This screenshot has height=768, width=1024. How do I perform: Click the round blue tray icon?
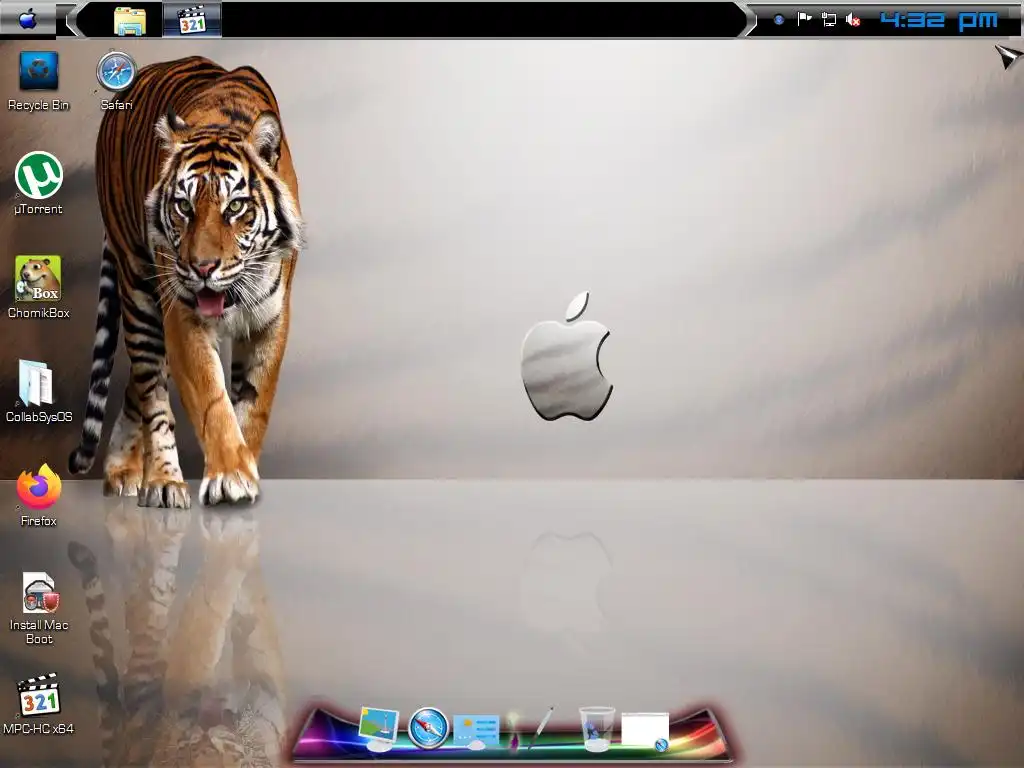tap(778, 20)
